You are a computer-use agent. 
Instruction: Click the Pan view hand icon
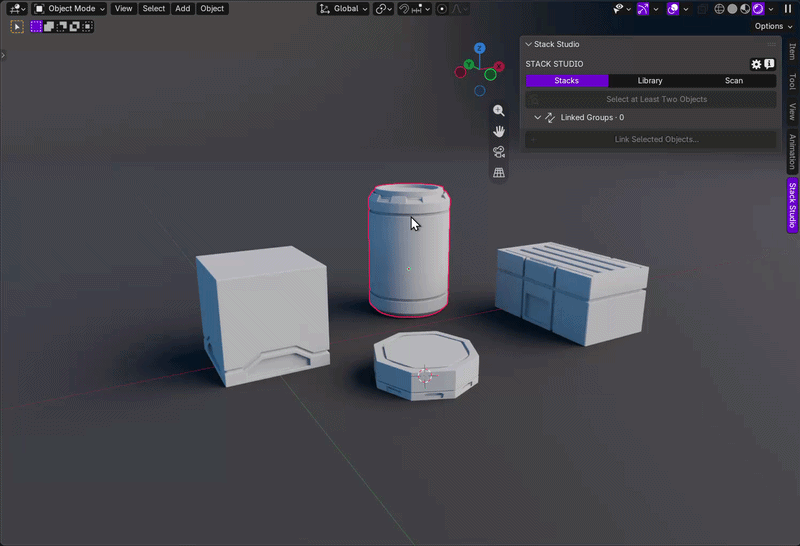(499, 131)
